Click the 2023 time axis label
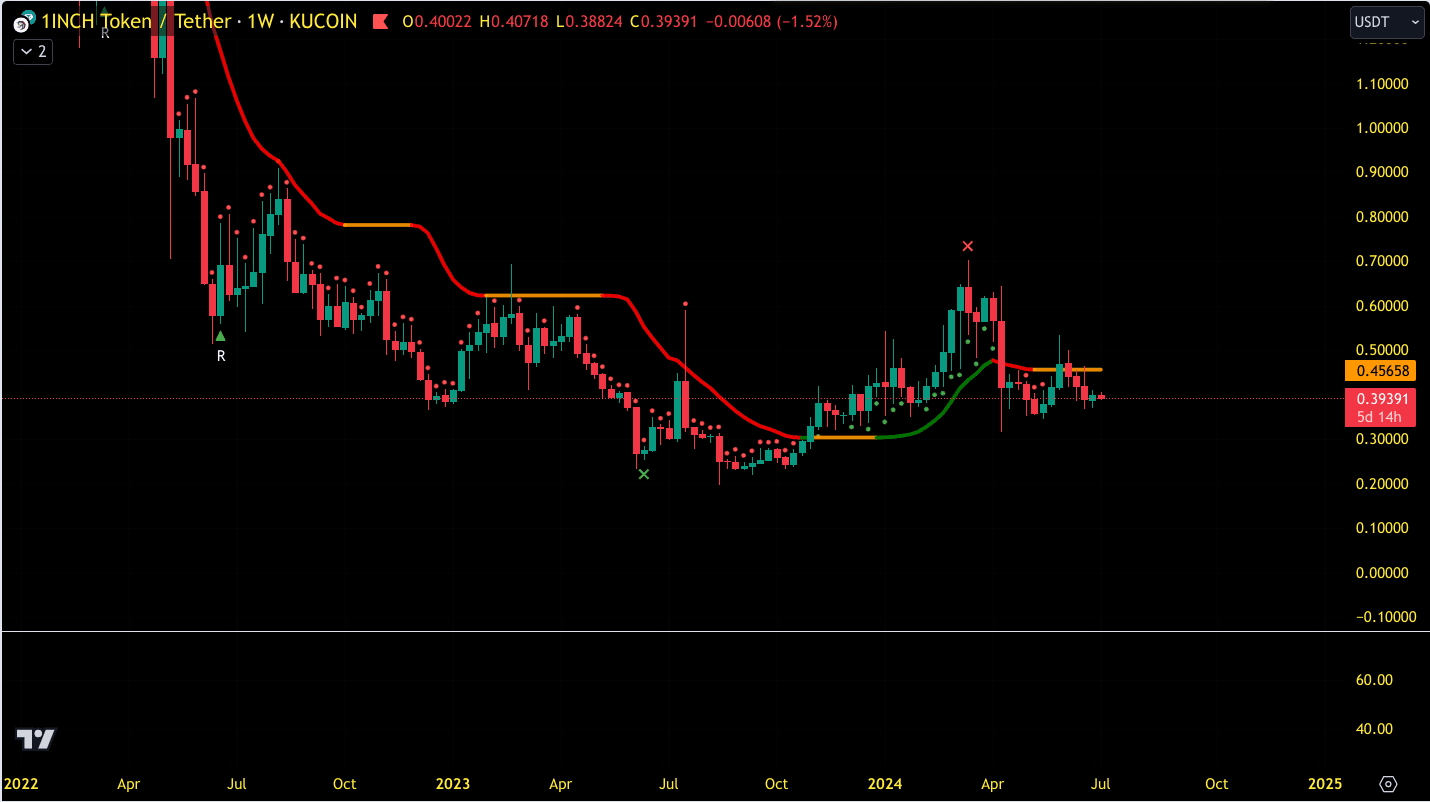The image size is (1430, 802). click(x=453, y=784)
